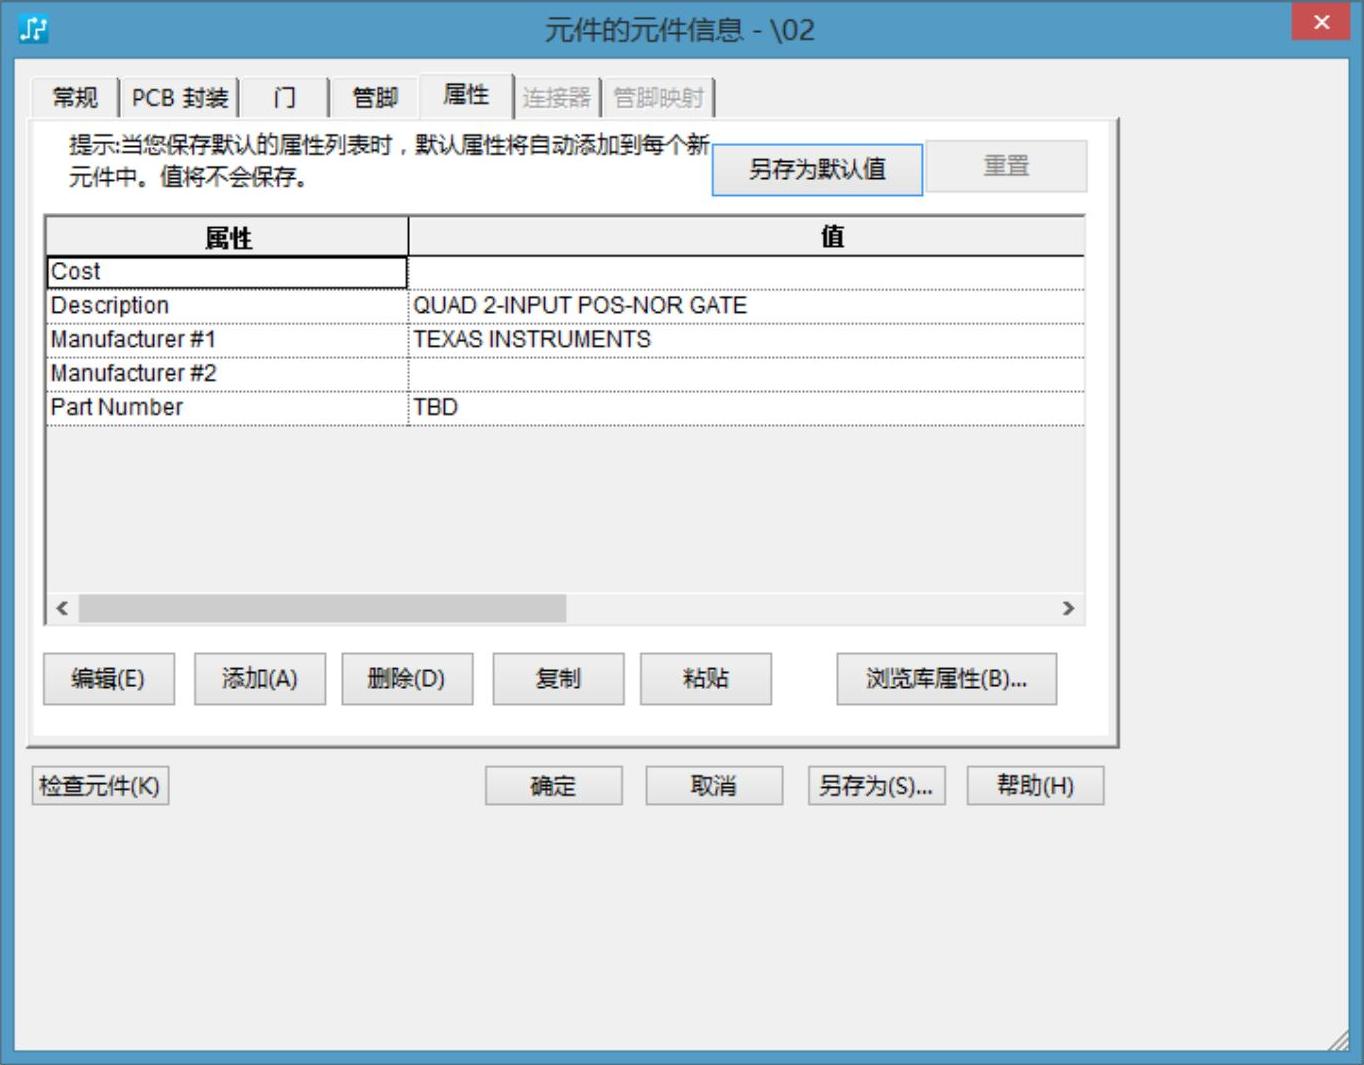Select the Part Number attribute row
The image size is (1364, 1065).
[x=227, y=408]
